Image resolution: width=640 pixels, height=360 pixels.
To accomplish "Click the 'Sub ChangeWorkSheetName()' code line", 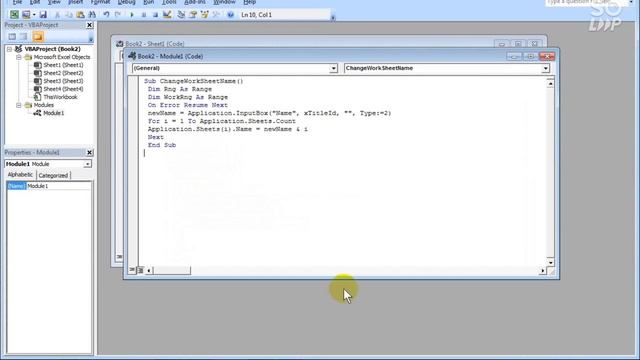I will 193,81.
